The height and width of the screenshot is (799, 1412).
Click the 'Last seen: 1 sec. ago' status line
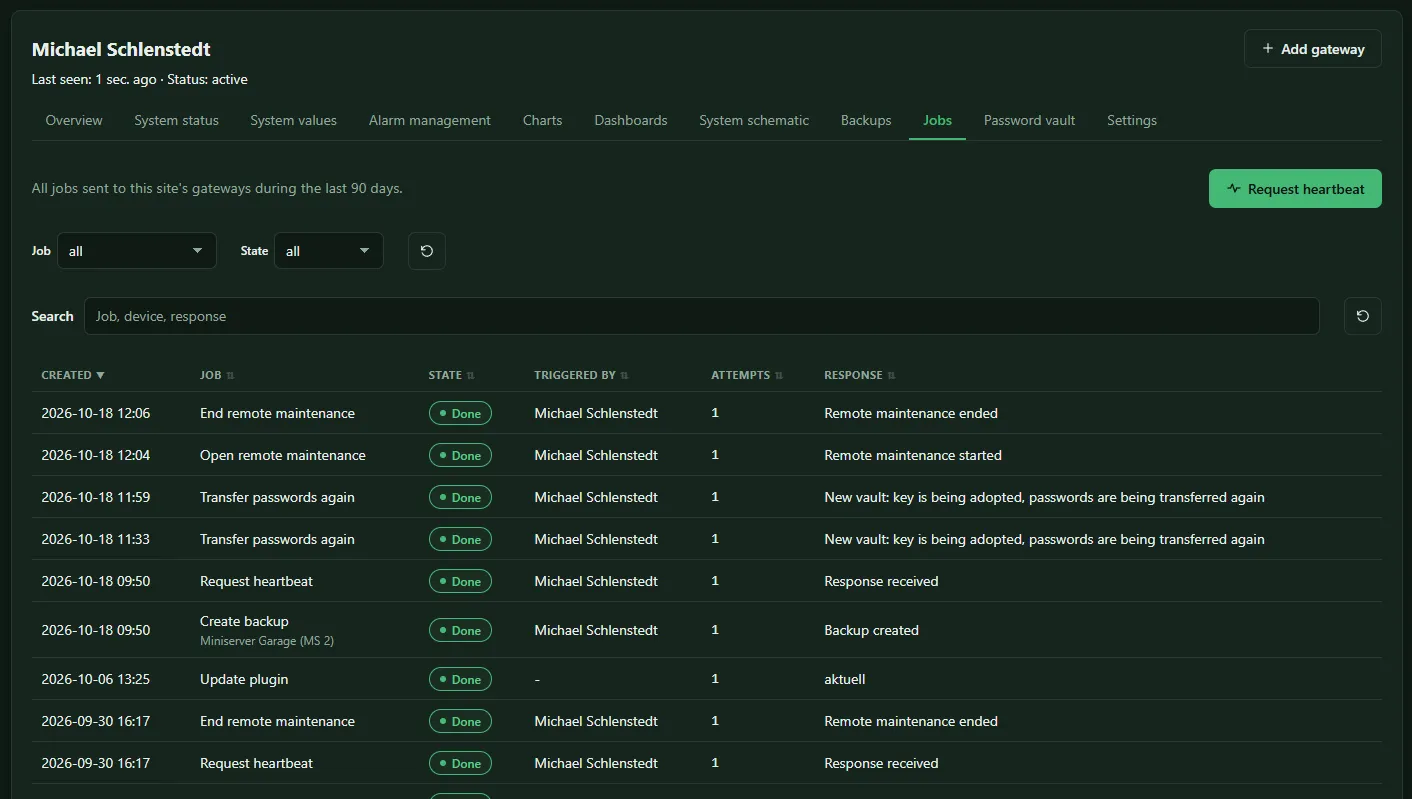(x=140, y=79)
